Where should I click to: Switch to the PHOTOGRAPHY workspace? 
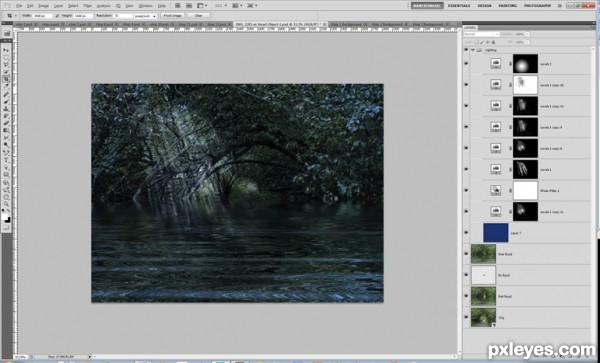[538, 6]
